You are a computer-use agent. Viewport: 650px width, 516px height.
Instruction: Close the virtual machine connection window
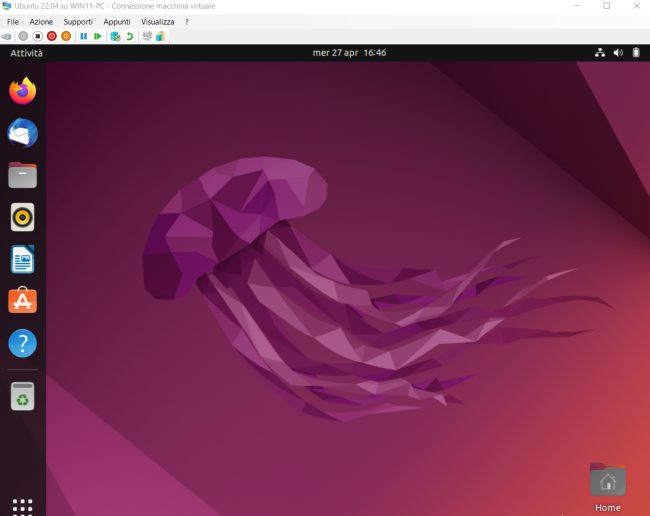(637, 6)
